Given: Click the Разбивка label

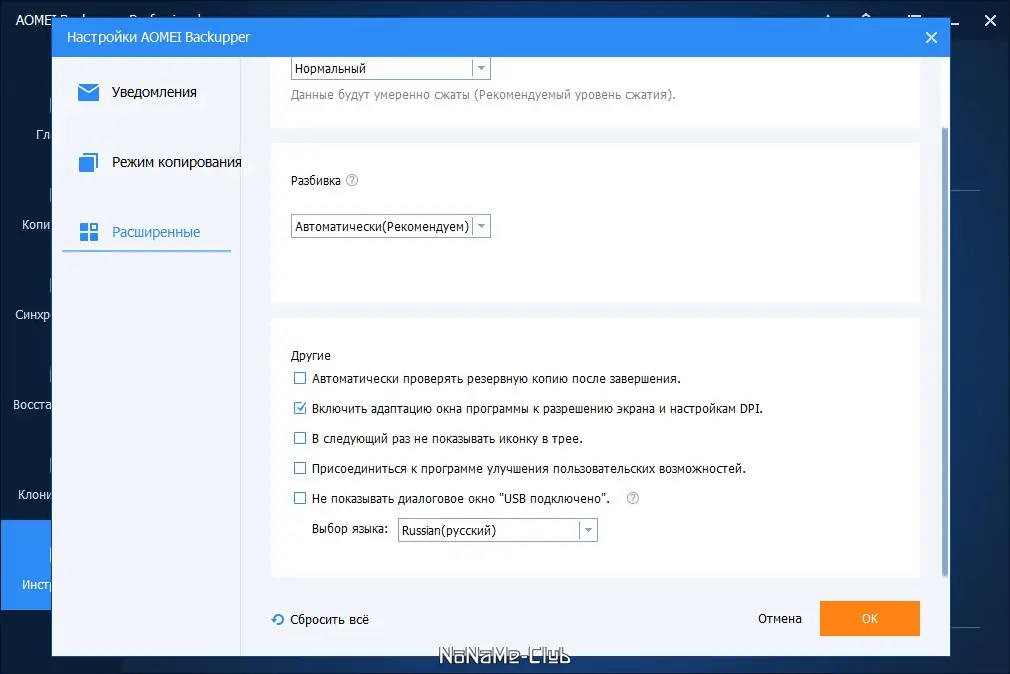Looking at the screenshot, I should pyautogui.click(x=316, y=180).
